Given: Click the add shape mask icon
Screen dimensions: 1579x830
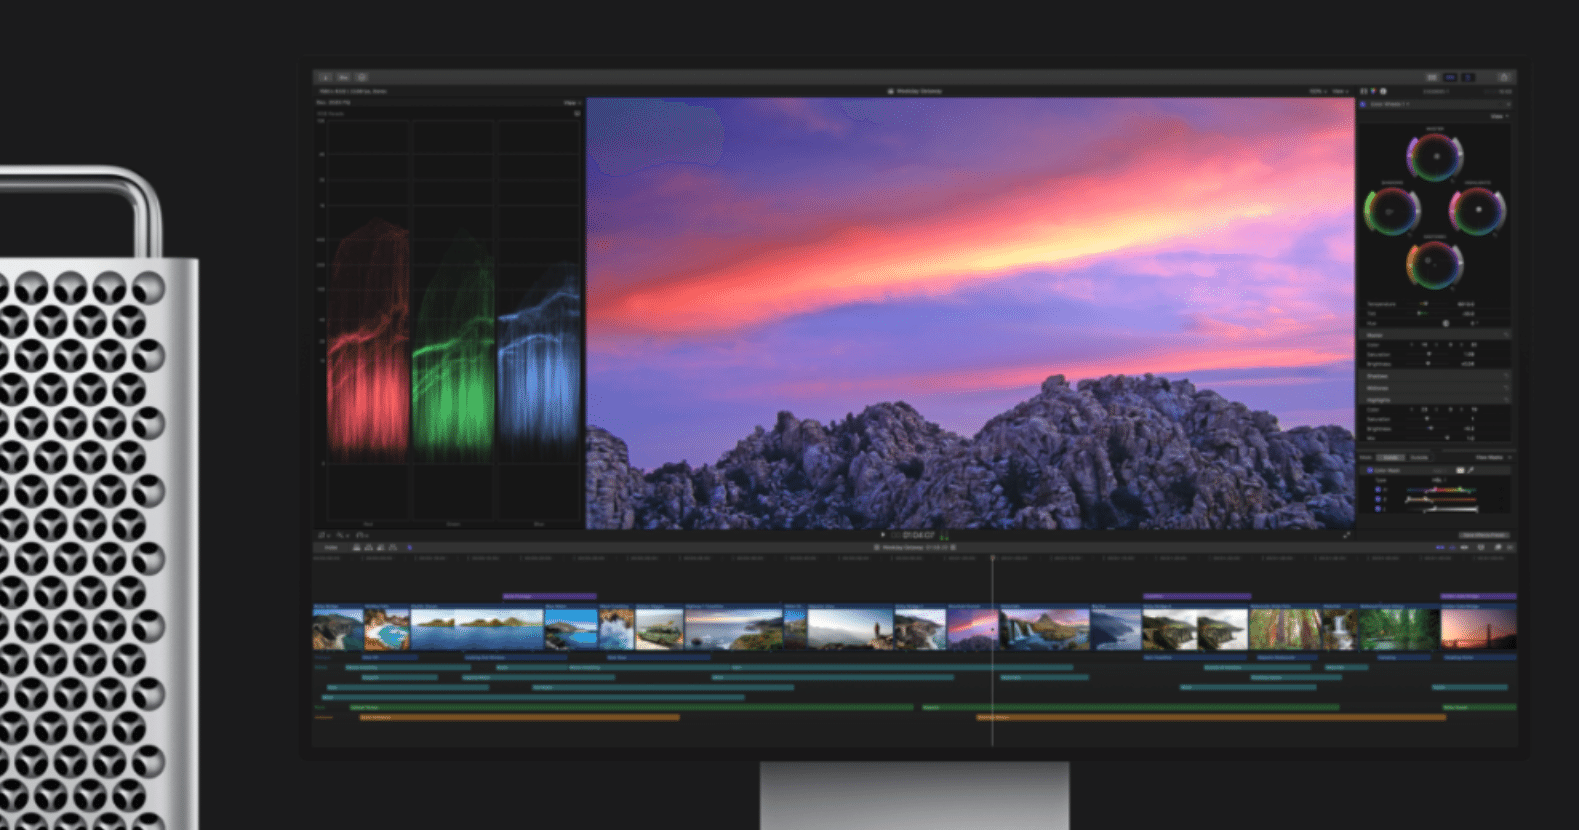Looking at the screenshot, I should click(1460, 470).
